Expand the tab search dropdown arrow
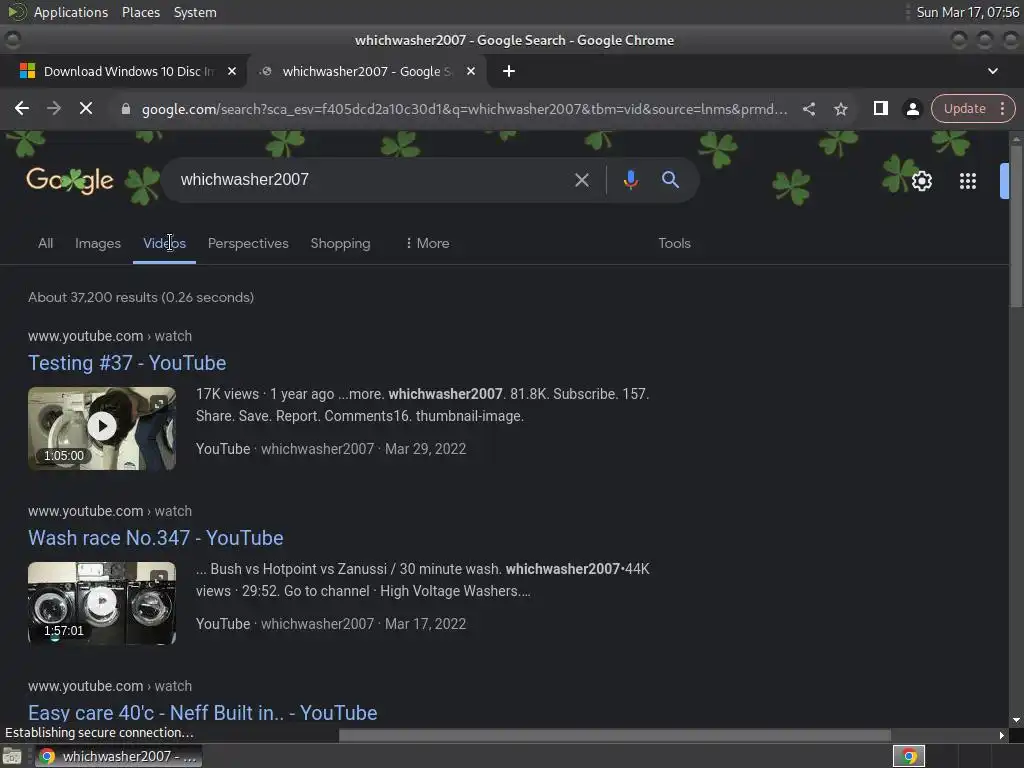This screenshot has width=1024, height=768. (993, 71)
